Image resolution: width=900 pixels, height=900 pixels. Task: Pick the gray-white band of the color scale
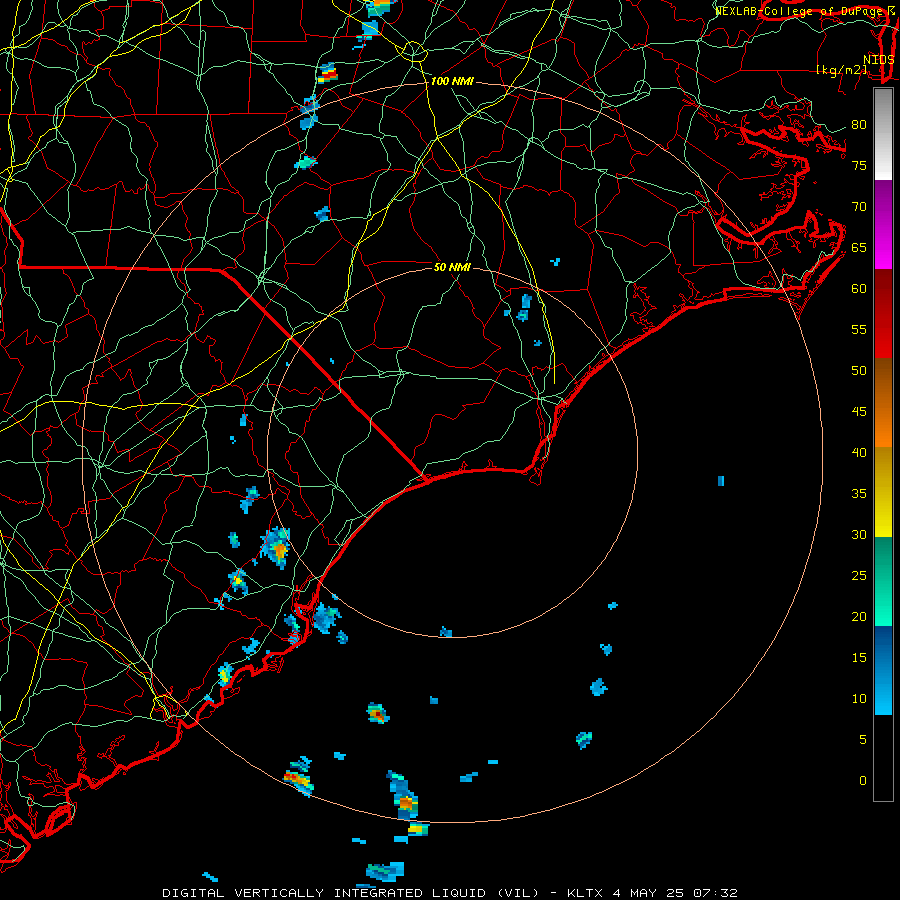pyautogui.click(x=883, y=134)
